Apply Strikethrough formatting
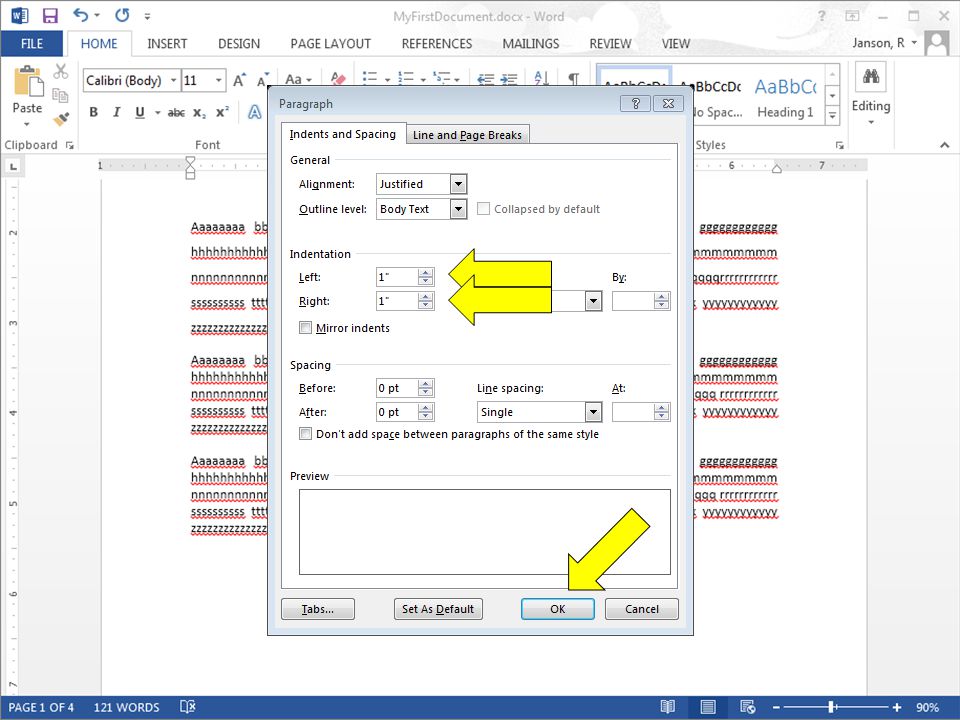 (x=176, y=112)
